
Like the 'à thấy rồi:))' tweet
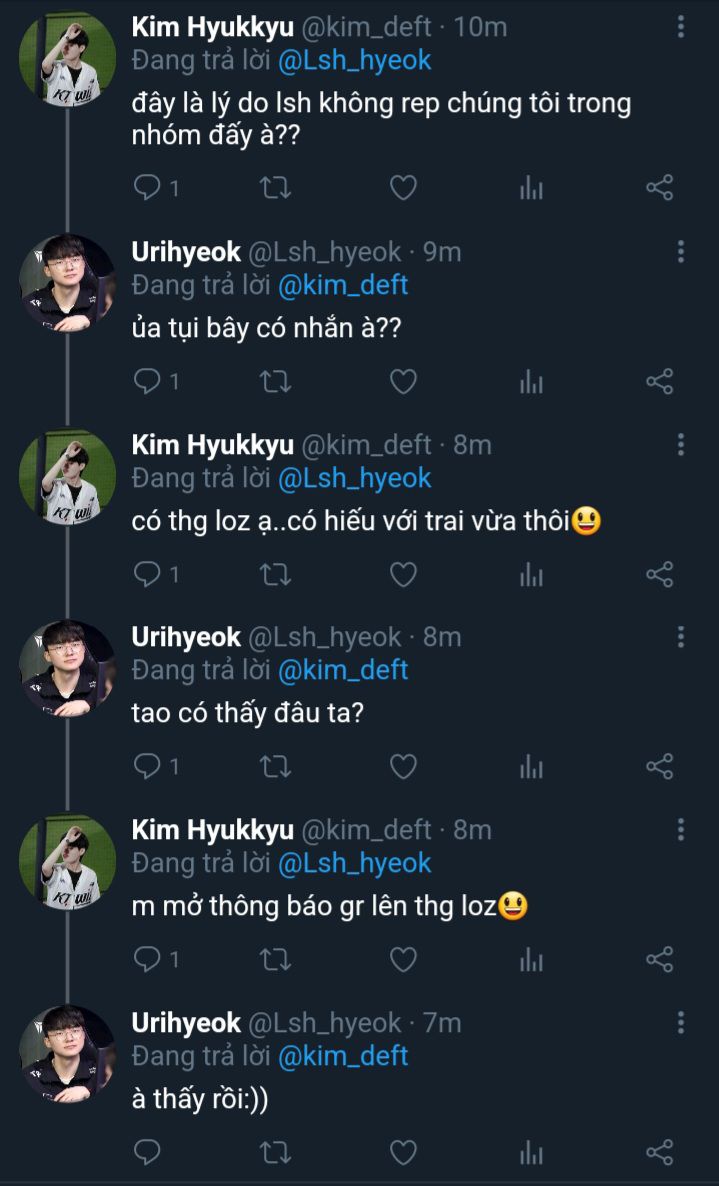click(x=403, y=1152)
